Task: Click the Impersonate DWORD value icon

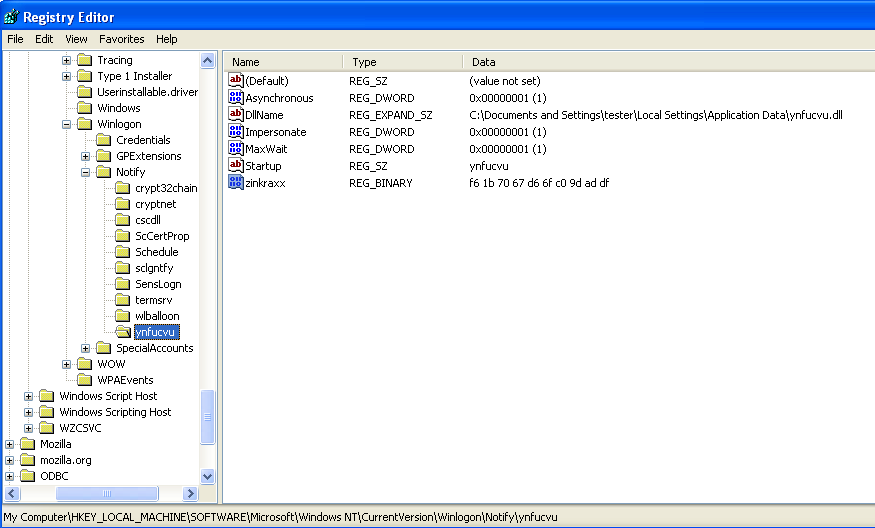Action: (236, 132)
